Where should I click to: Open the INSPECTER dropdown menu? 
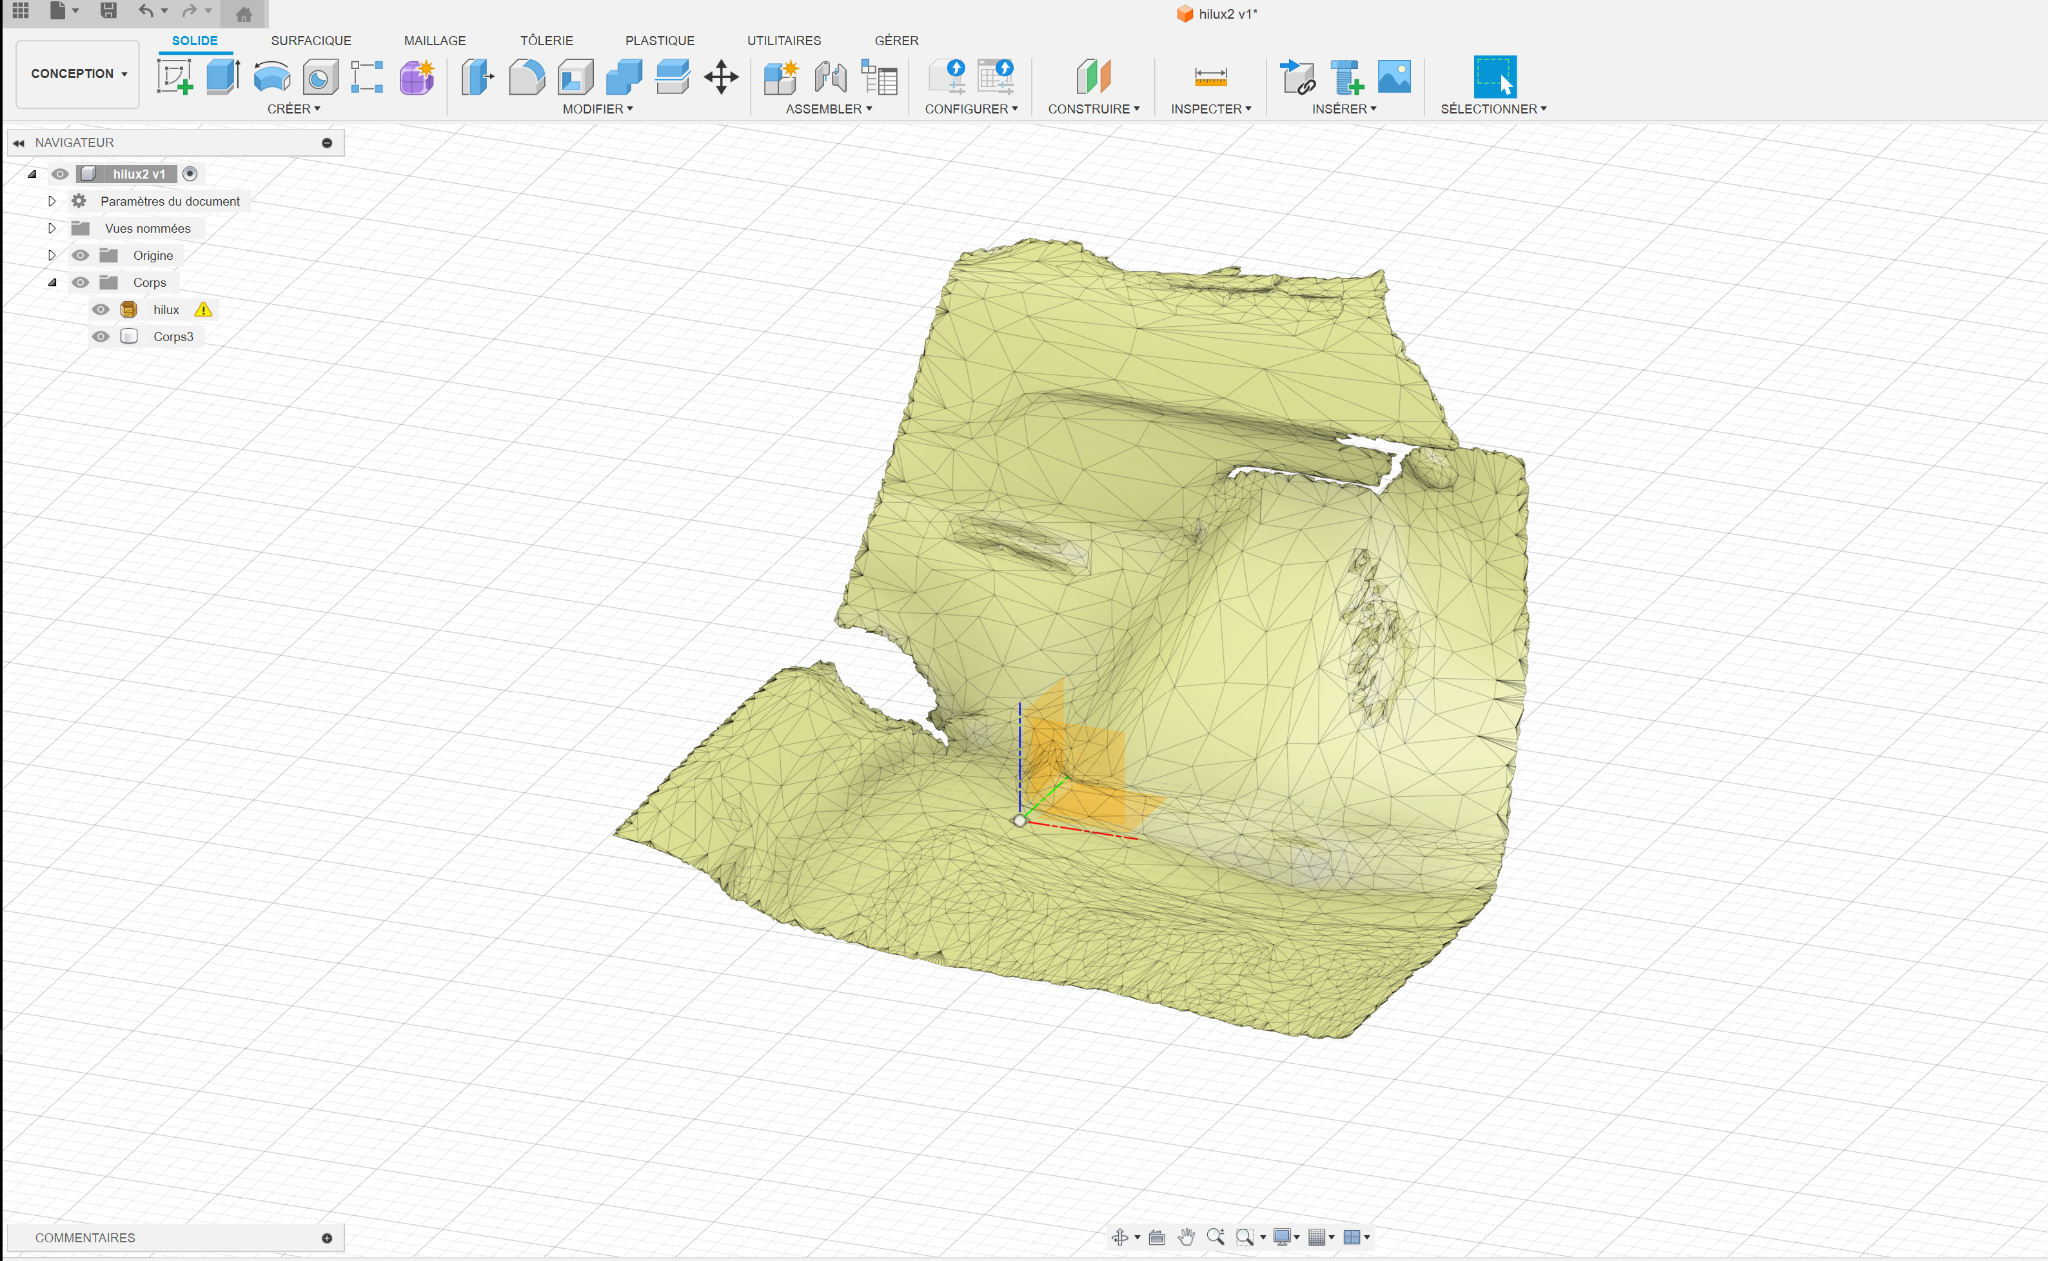coord(1211,109)
